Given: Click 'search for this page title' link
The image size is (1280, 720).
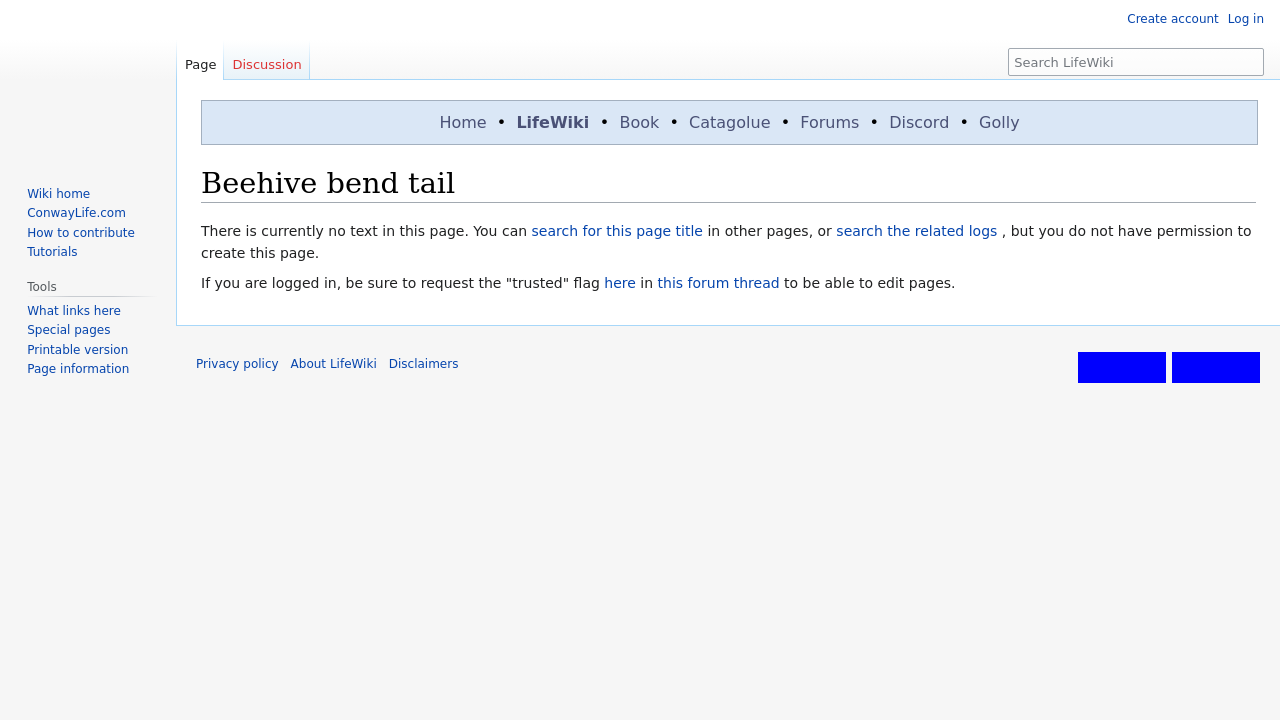Looking at the screenshot, I should tap(616, 231).
